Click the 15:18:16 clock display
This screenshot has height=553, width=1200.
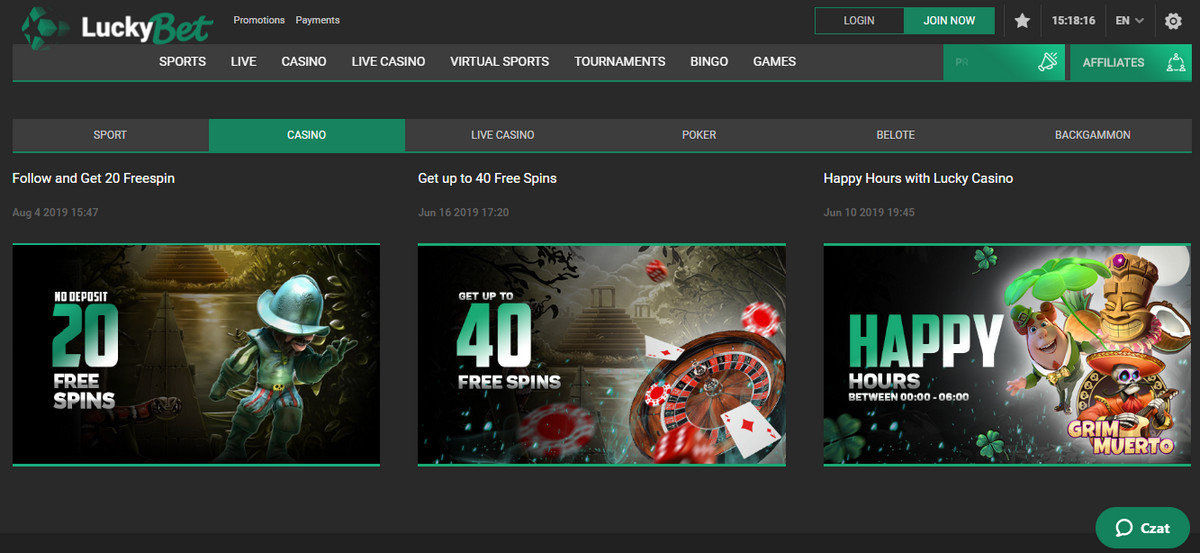click(x=1073, y=21)
